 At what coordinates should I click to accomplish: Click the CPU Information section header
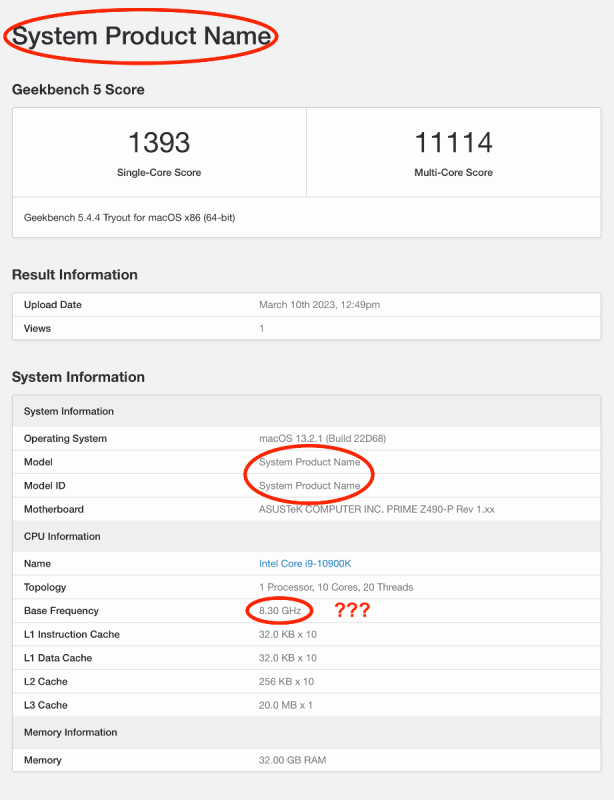point(306,536)
